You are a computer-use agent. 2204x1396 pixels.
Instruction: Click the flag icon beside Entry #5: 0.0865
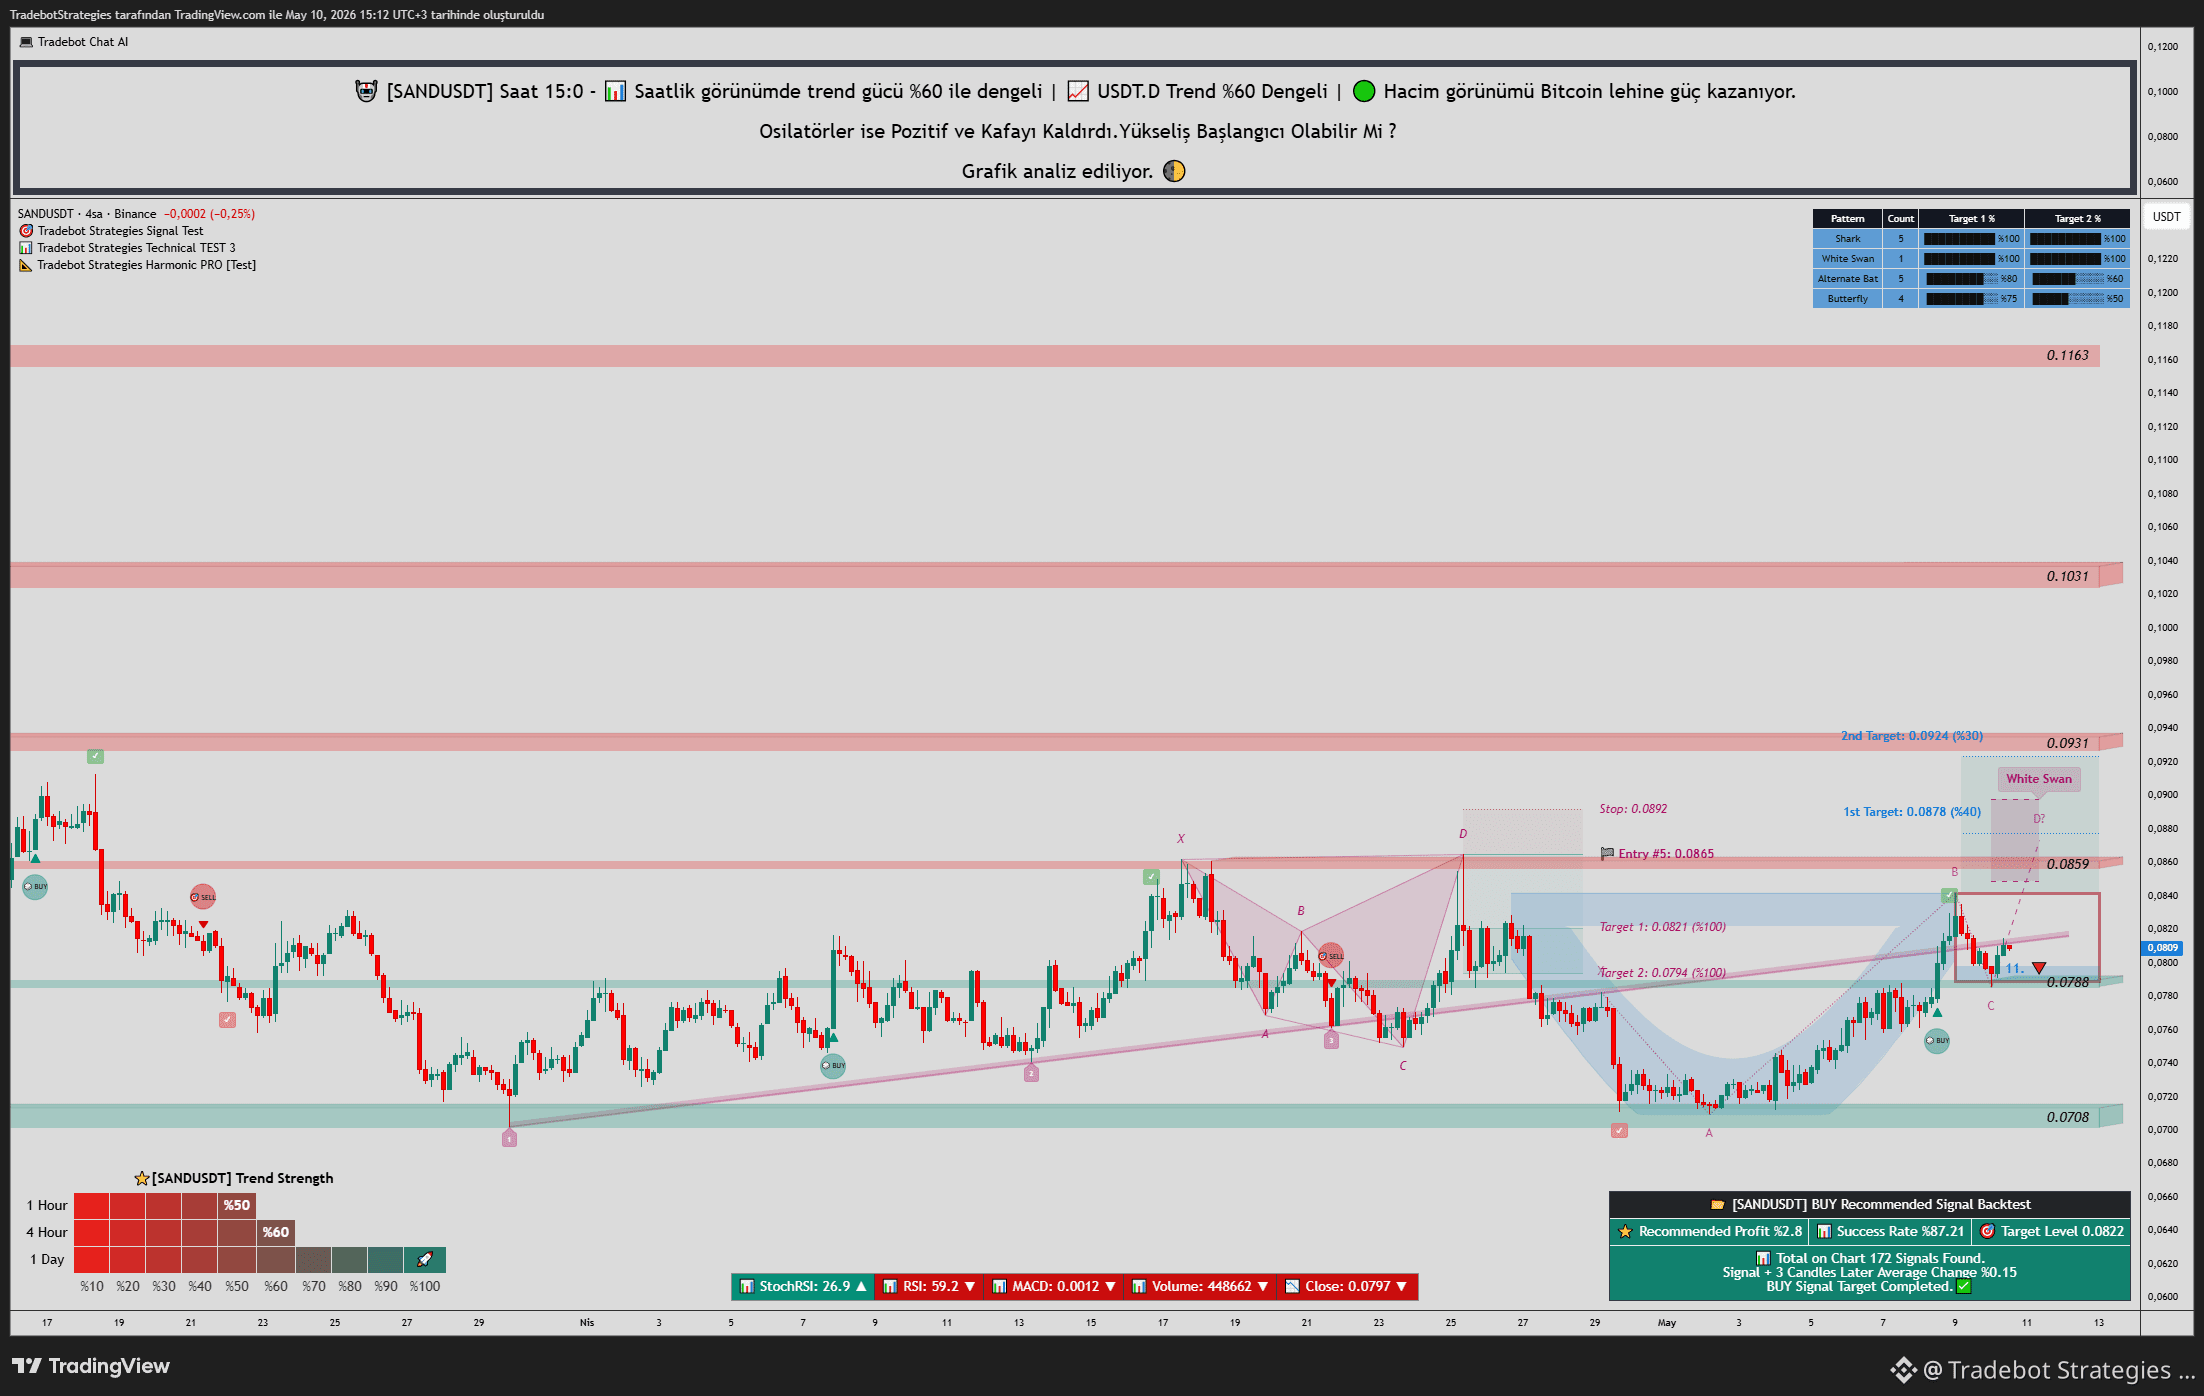click(1607, 854)
